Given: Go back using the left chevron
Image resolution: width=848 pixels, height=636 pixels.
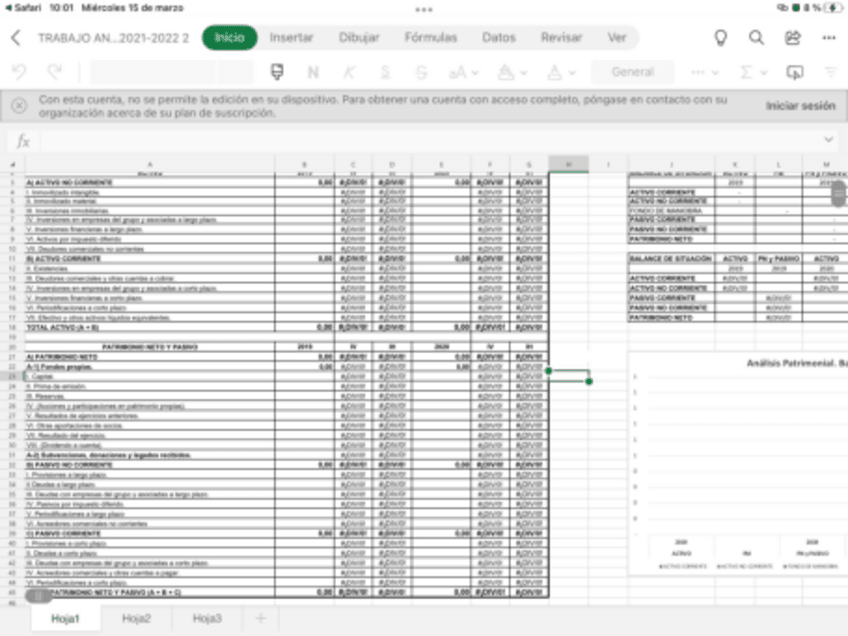Looking at the screenshot, I should tap(16, 38).
